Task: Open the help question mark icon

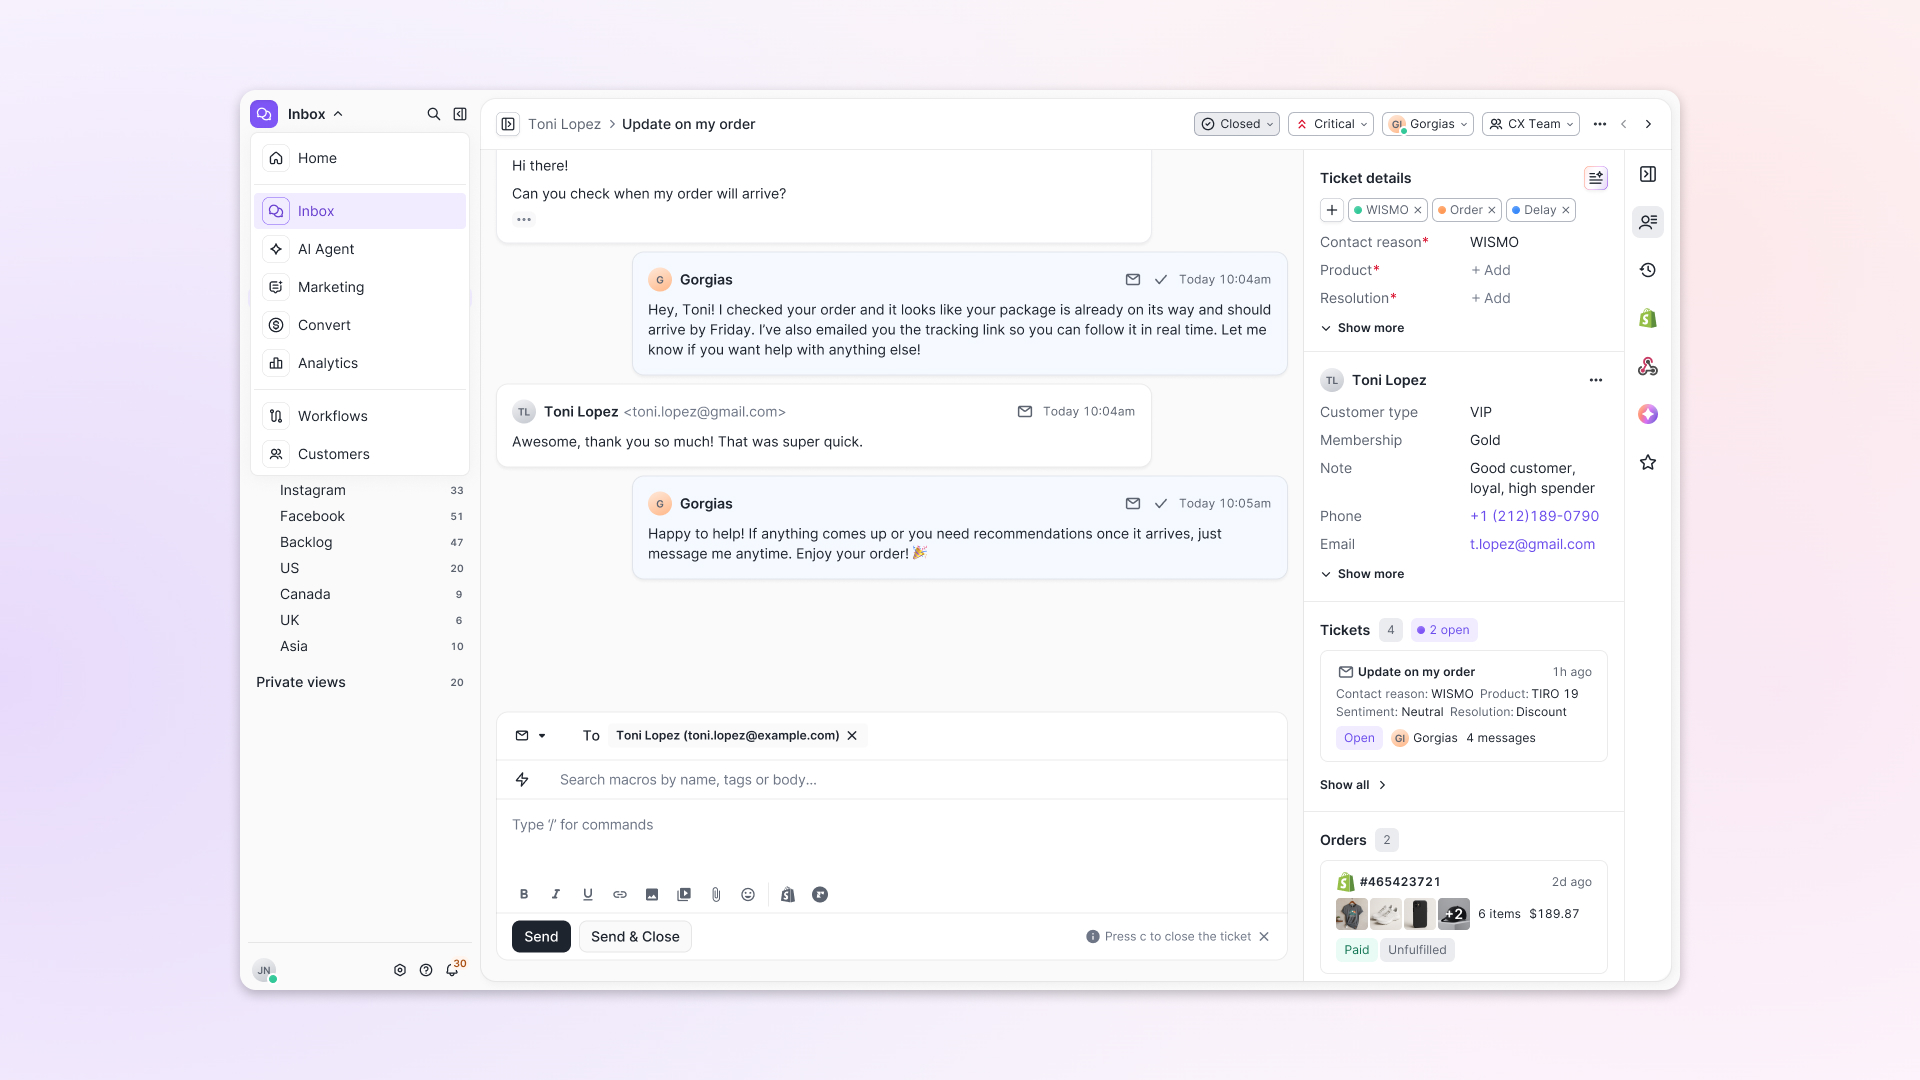Action: pyautogui.click(x=426, y=970)
